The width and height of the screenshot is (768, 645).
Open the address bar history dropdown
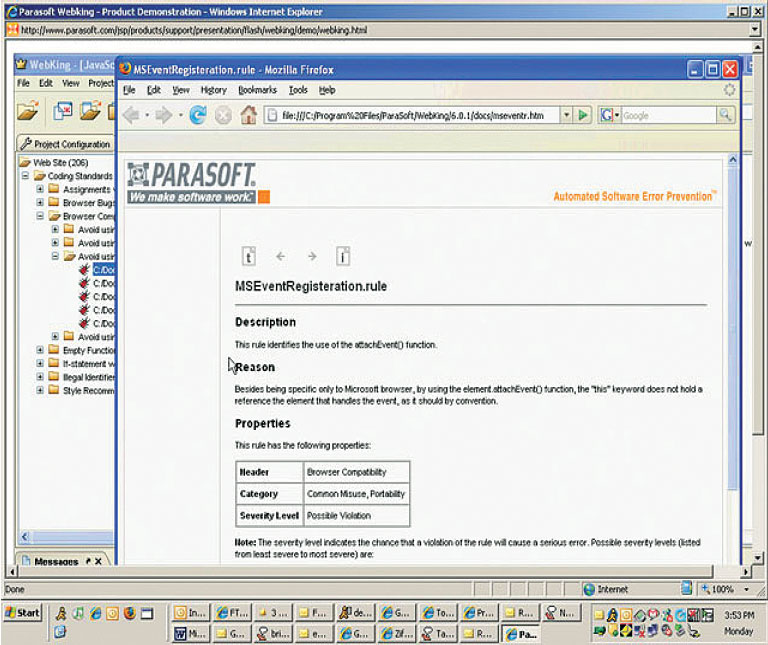point(566,115)
